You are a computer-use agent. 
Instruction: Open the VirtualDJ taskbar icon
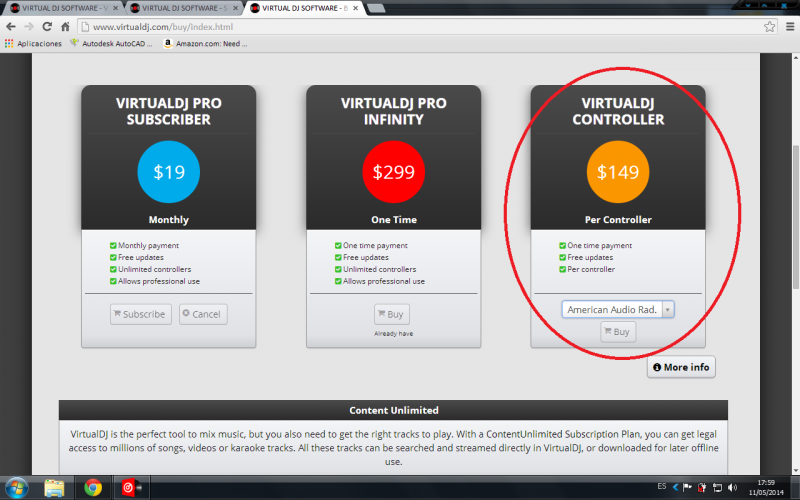(x=131, y=488)
